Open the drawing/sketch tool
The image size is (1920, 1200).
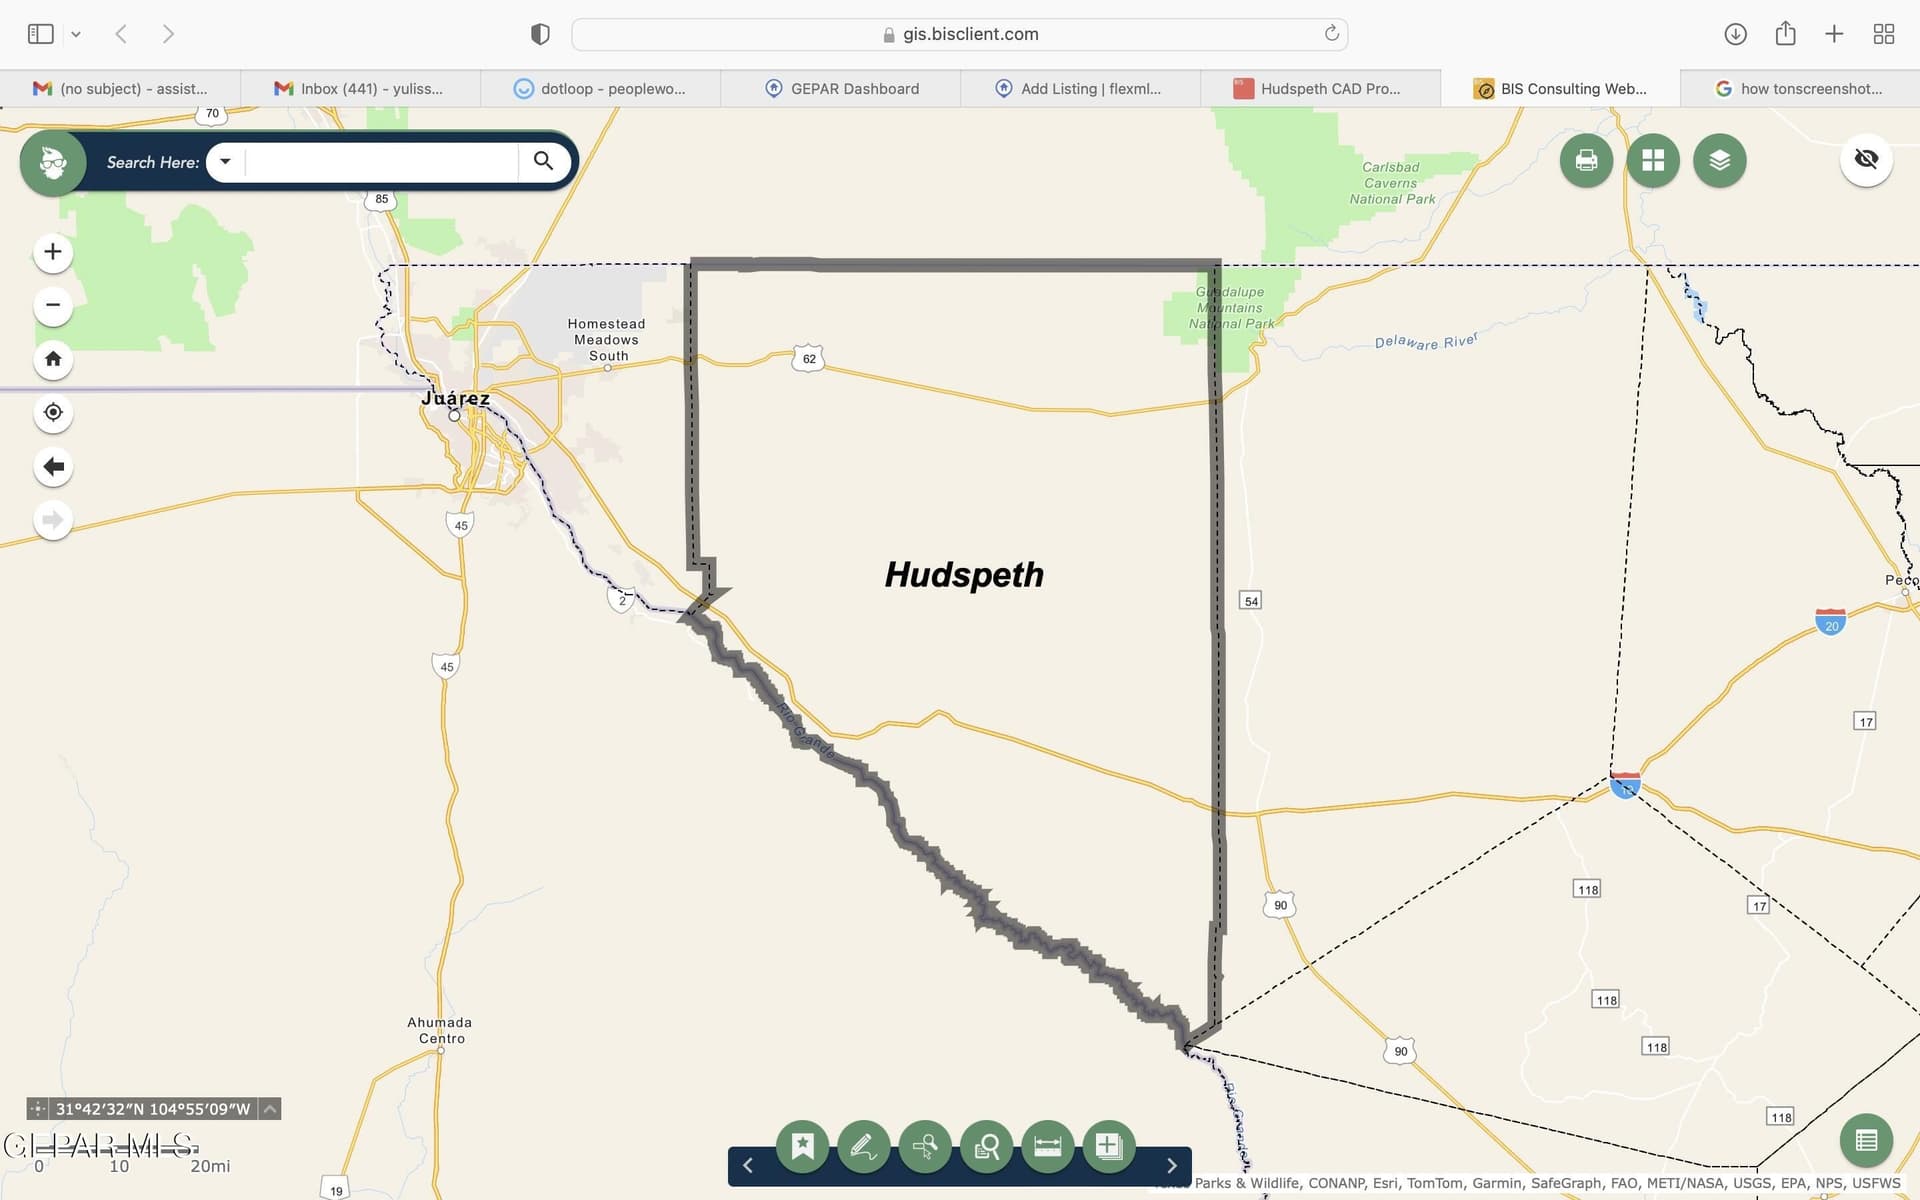pos(864,1147)
